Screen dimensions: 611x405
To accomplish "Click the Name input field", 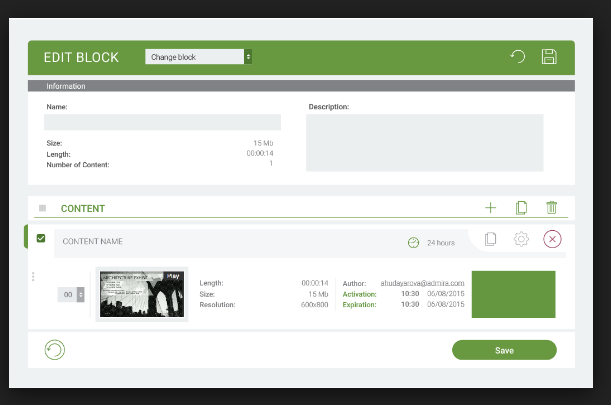I will tap(162, 122).
